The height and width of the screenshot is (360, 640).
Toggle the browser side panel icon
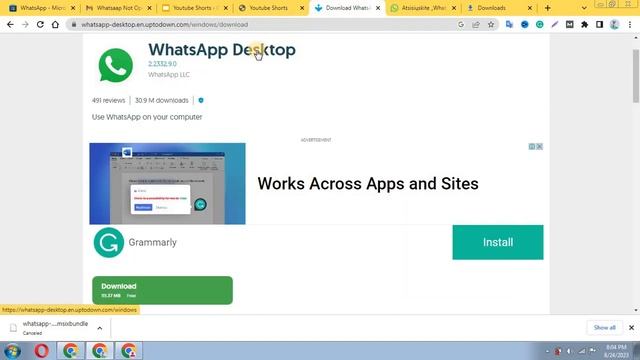coord(599,24)
